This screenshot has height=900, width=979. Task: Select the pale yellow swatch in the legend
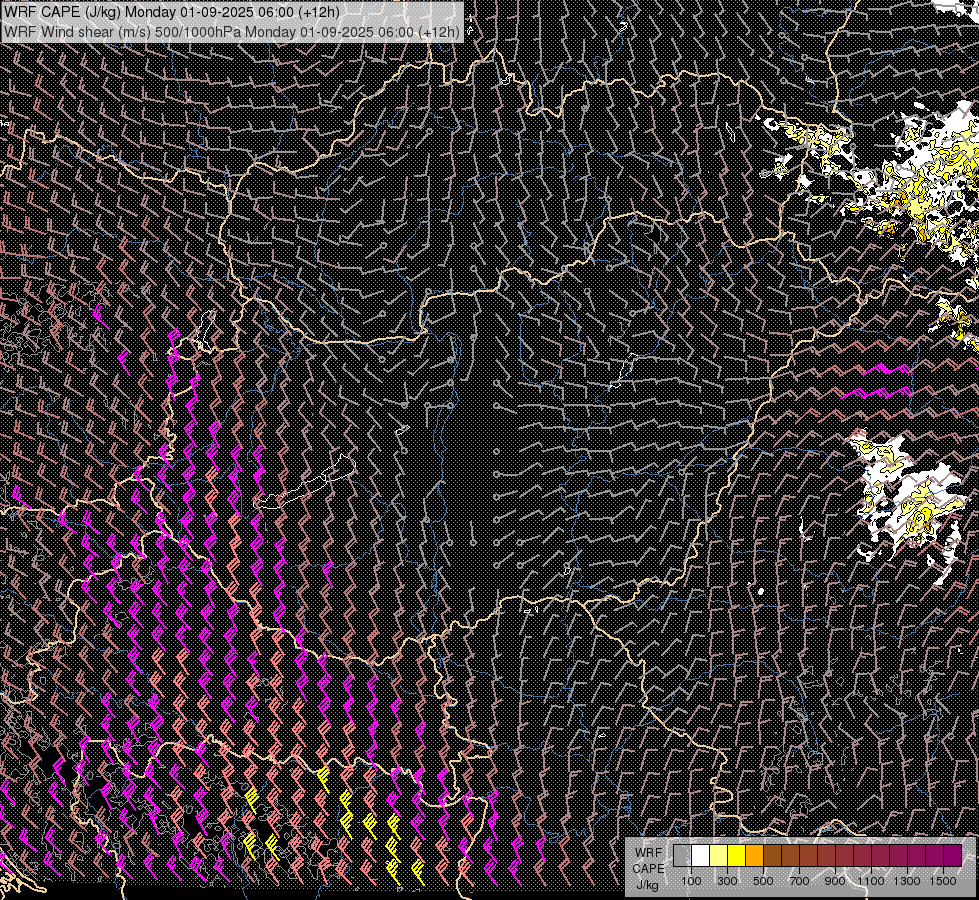[x=719, y=856]
